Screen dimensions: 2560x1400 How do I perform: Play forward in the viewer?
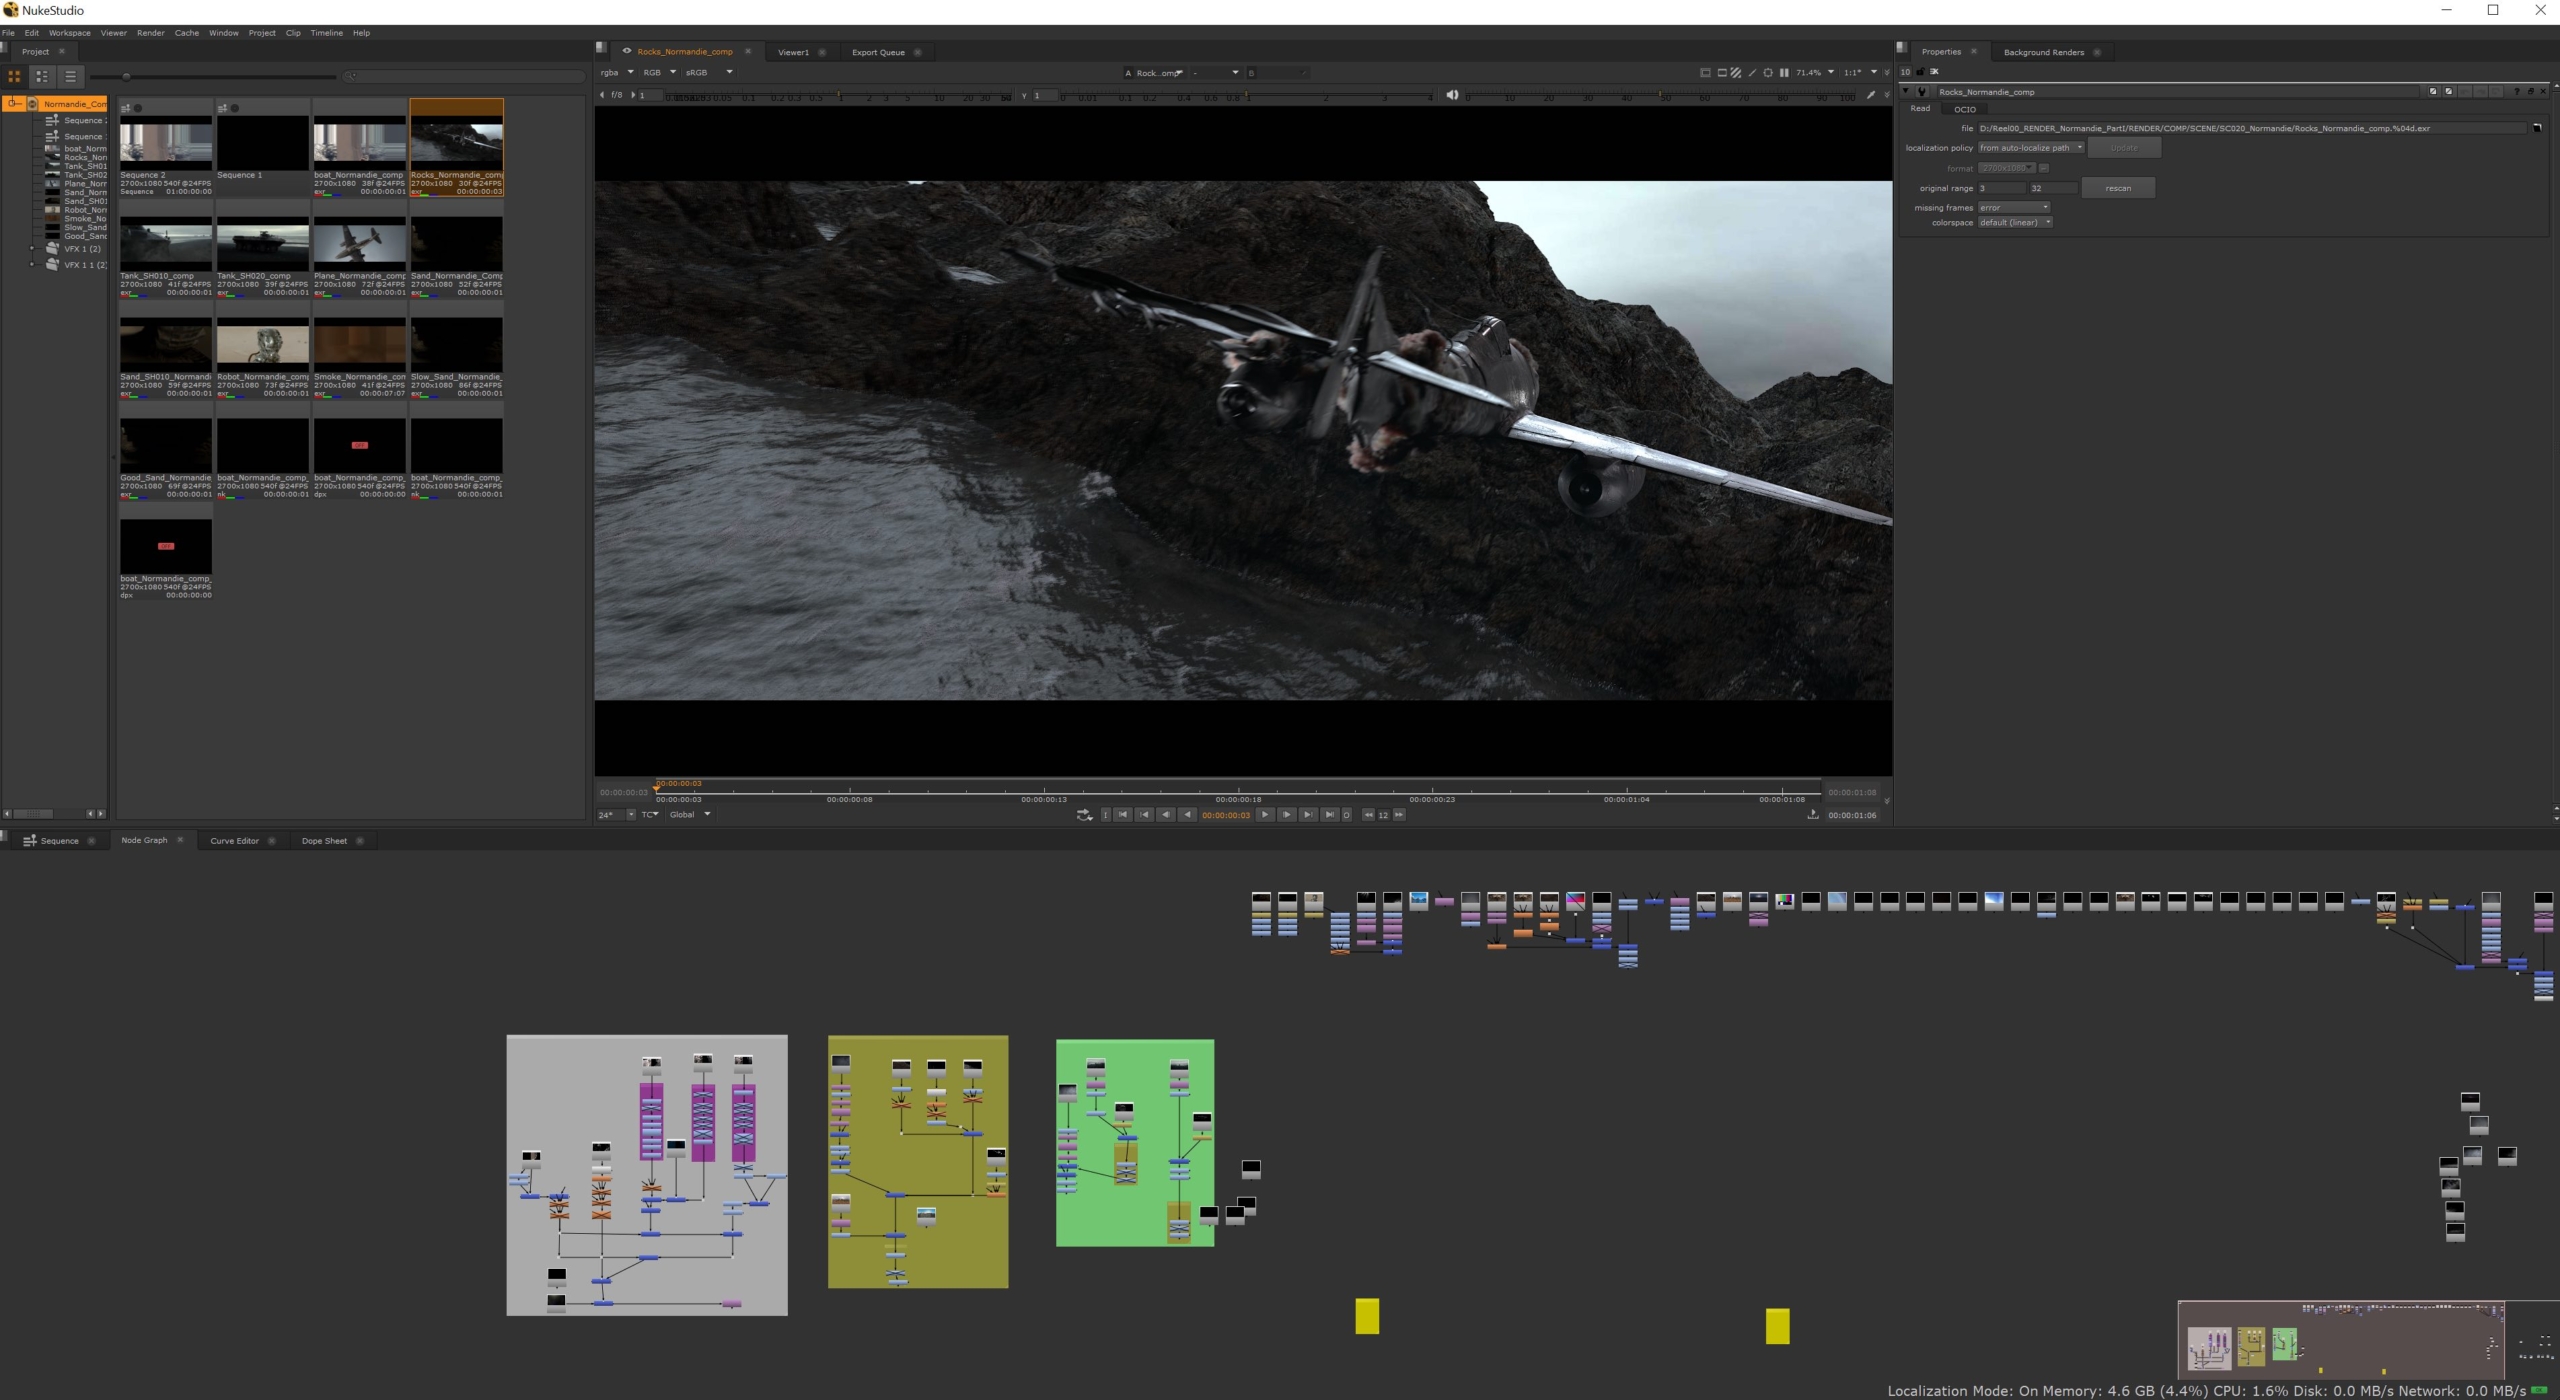pos(1265,815)
